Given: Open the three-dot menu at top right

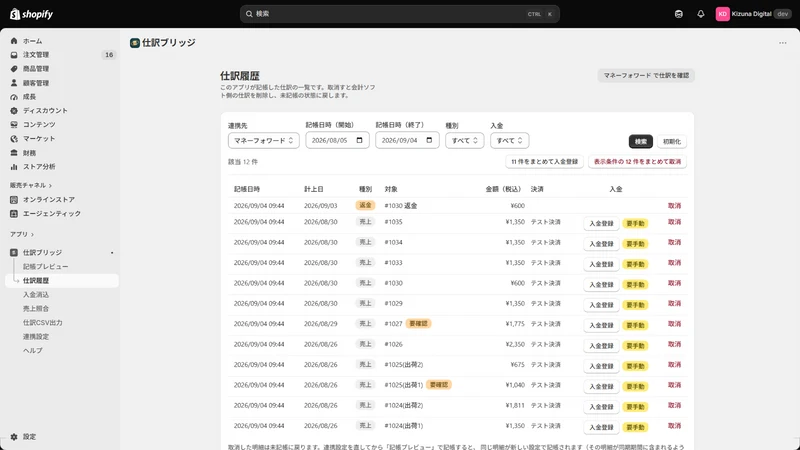Looking at the screenshot, I should (783, 43).
